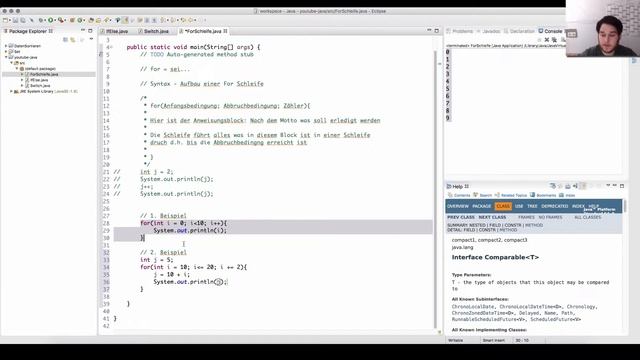Minimize the editor area
This screenshot has width=640, height=360.
click(429, 31)
